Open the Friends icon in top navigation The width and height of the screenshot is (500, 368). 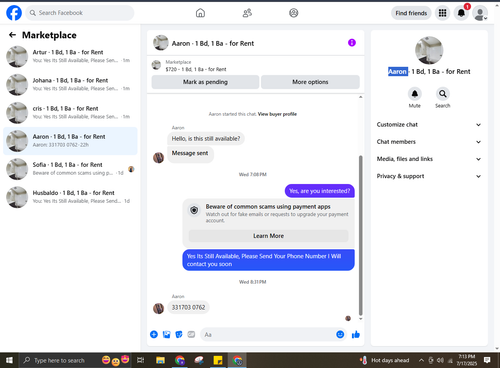point(247,13)
